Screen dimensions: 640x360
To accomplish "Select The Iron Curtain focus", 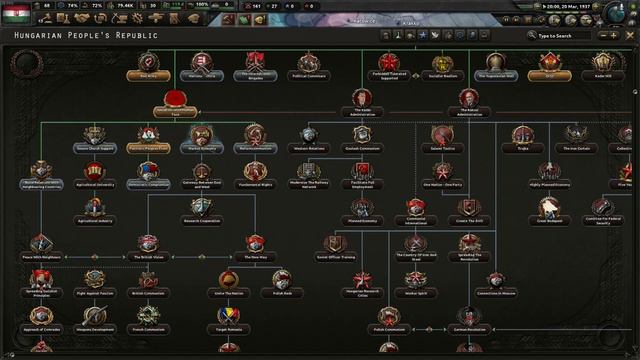I will click(x=576, y=140).
